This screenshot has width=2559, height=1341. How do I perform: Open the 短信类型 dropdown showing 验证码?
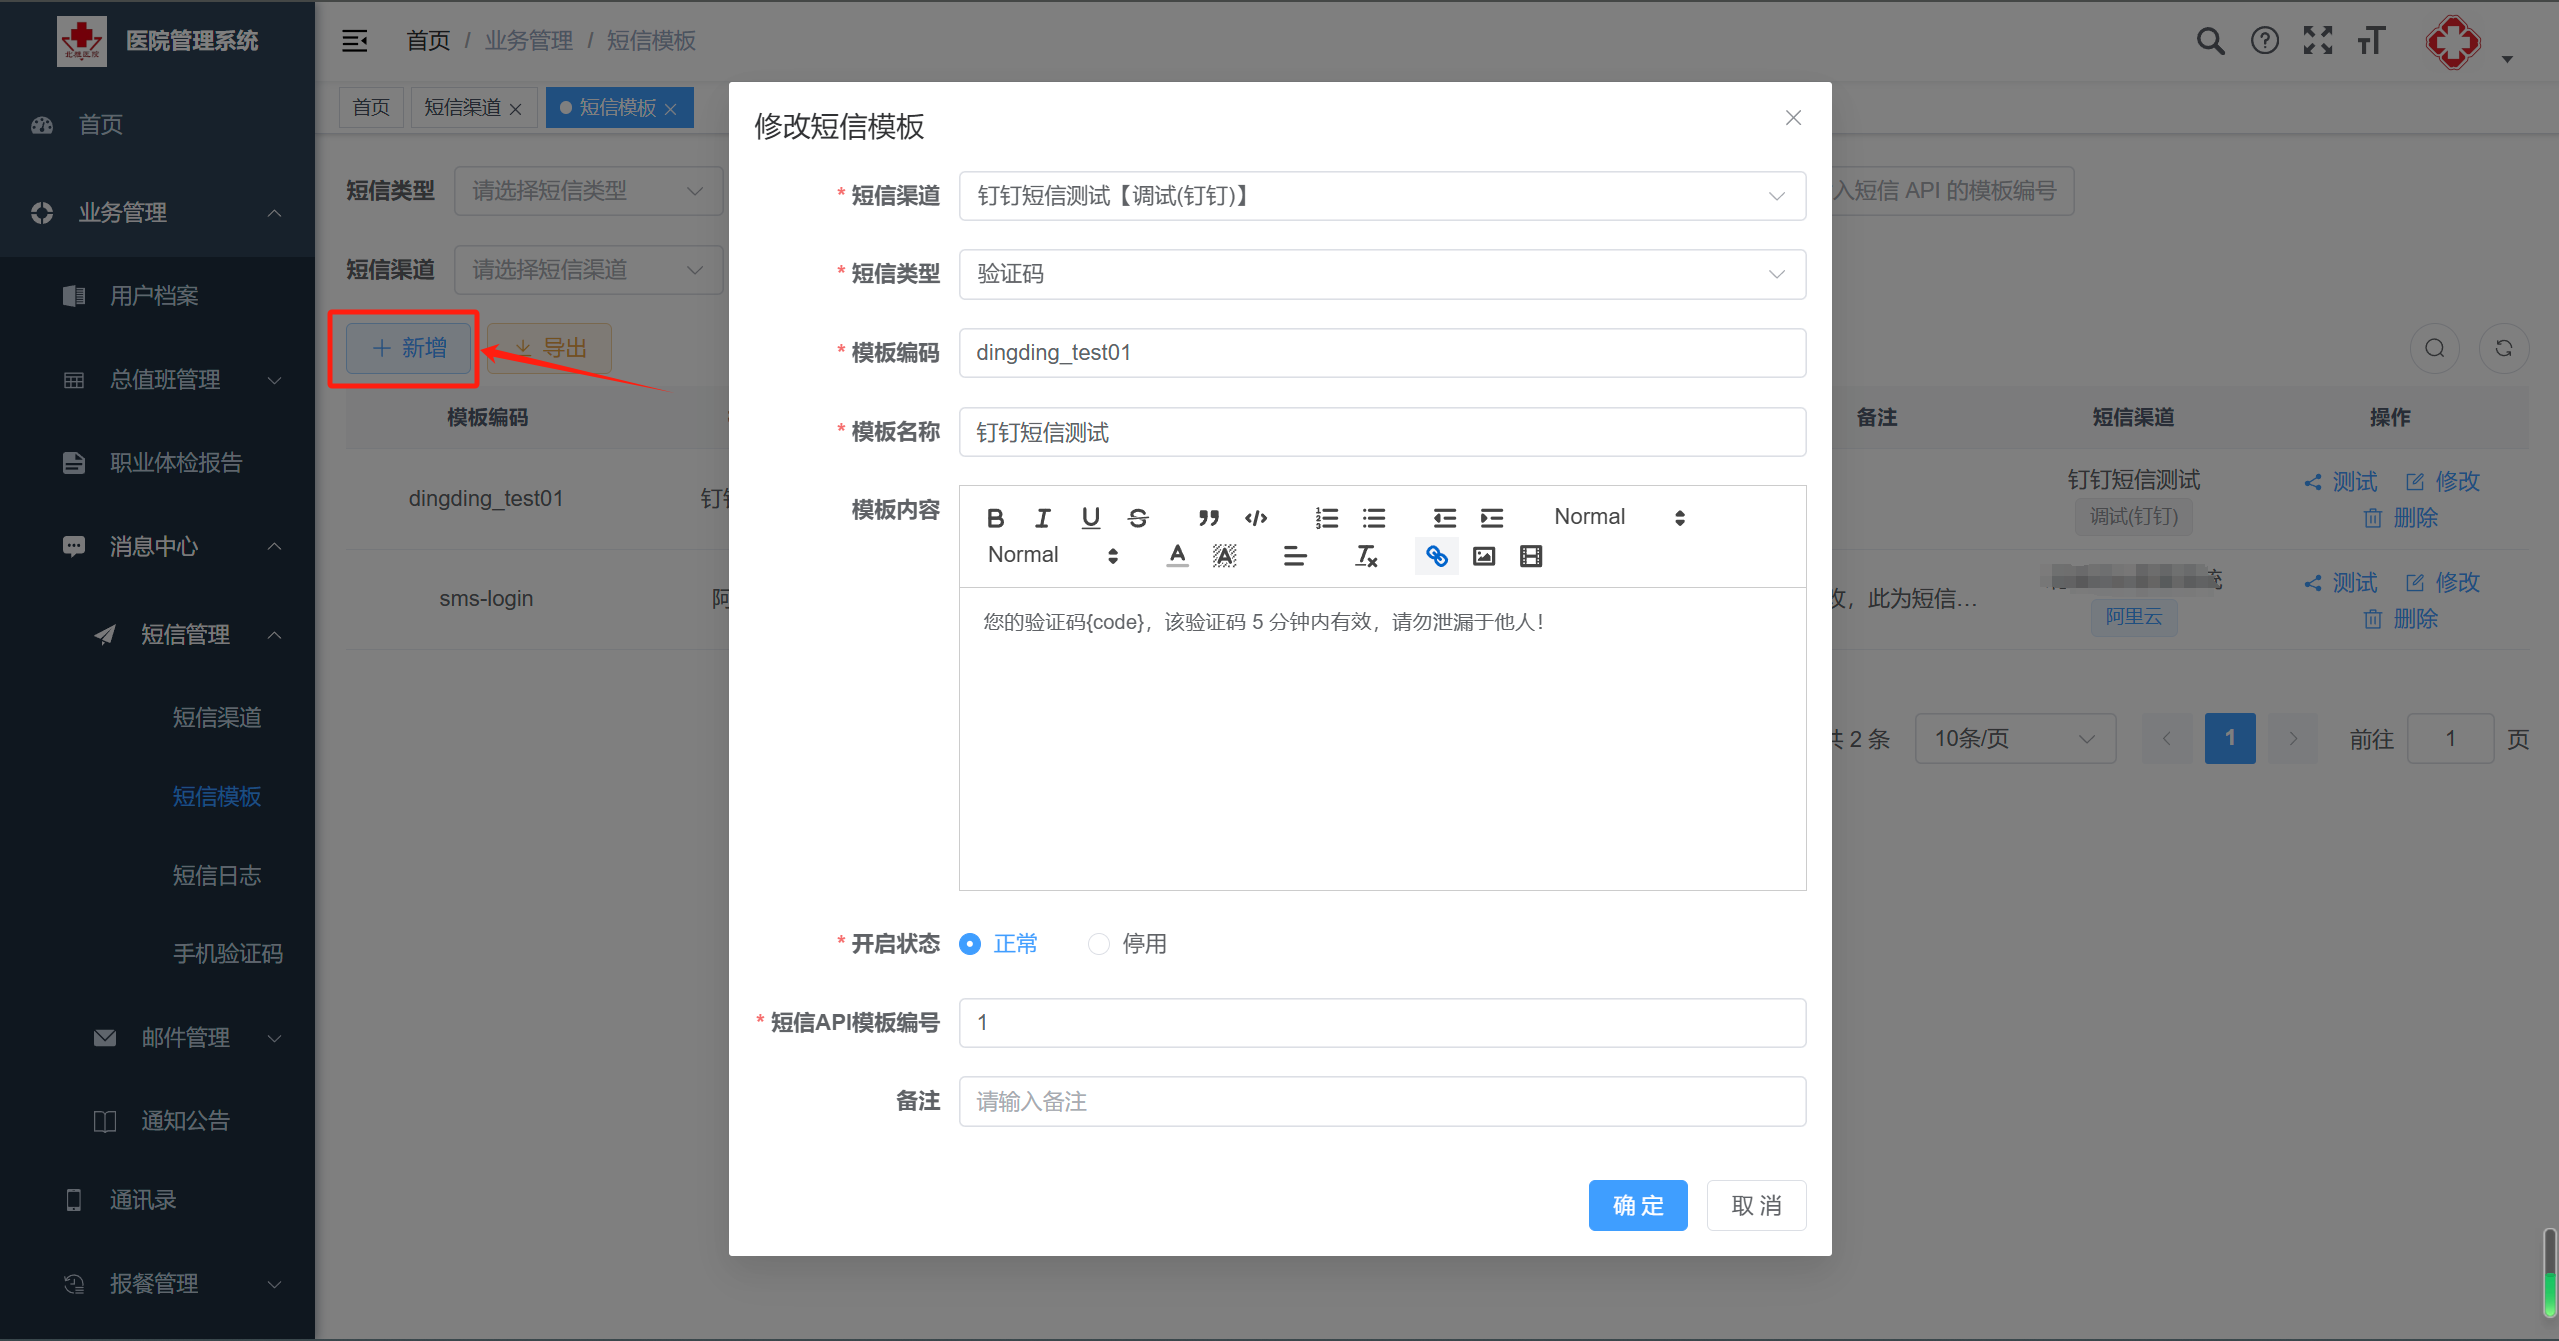1381,274
